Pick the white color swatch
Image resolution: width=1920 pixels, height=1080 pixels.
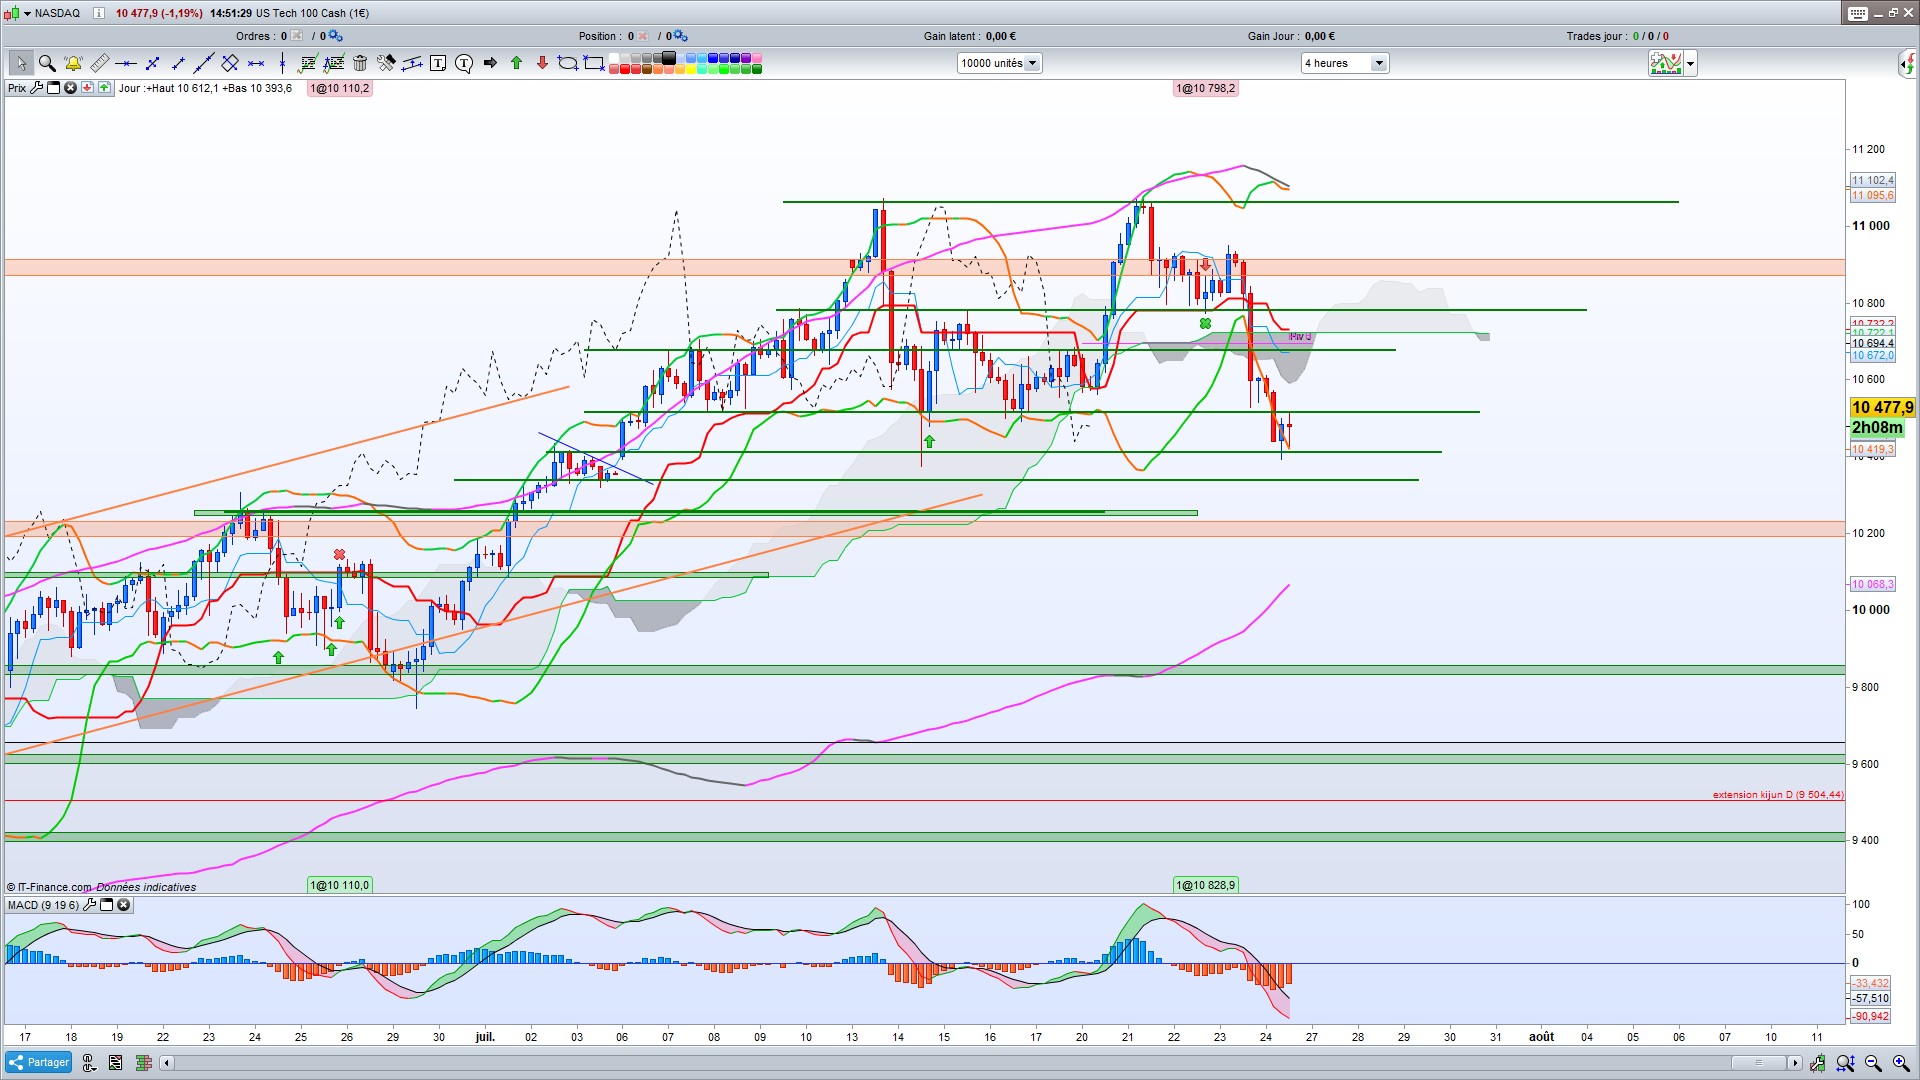pos(616,58)
